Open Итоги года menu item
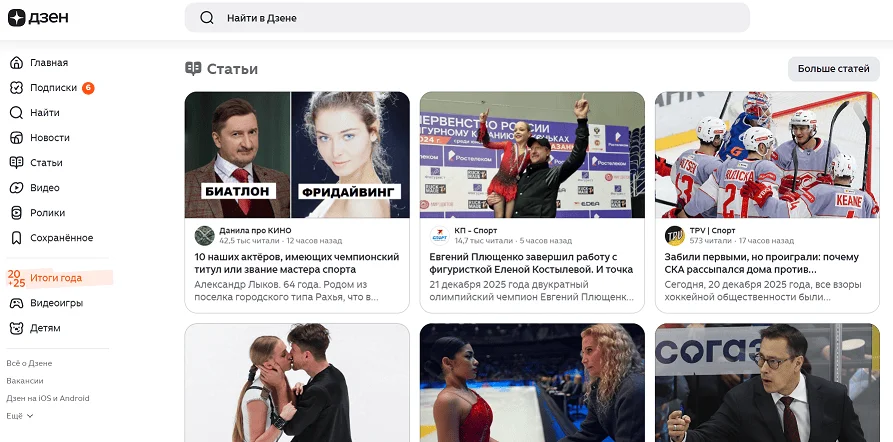The height and width of the screenshot is (442, 893). [x=56, y=278]
